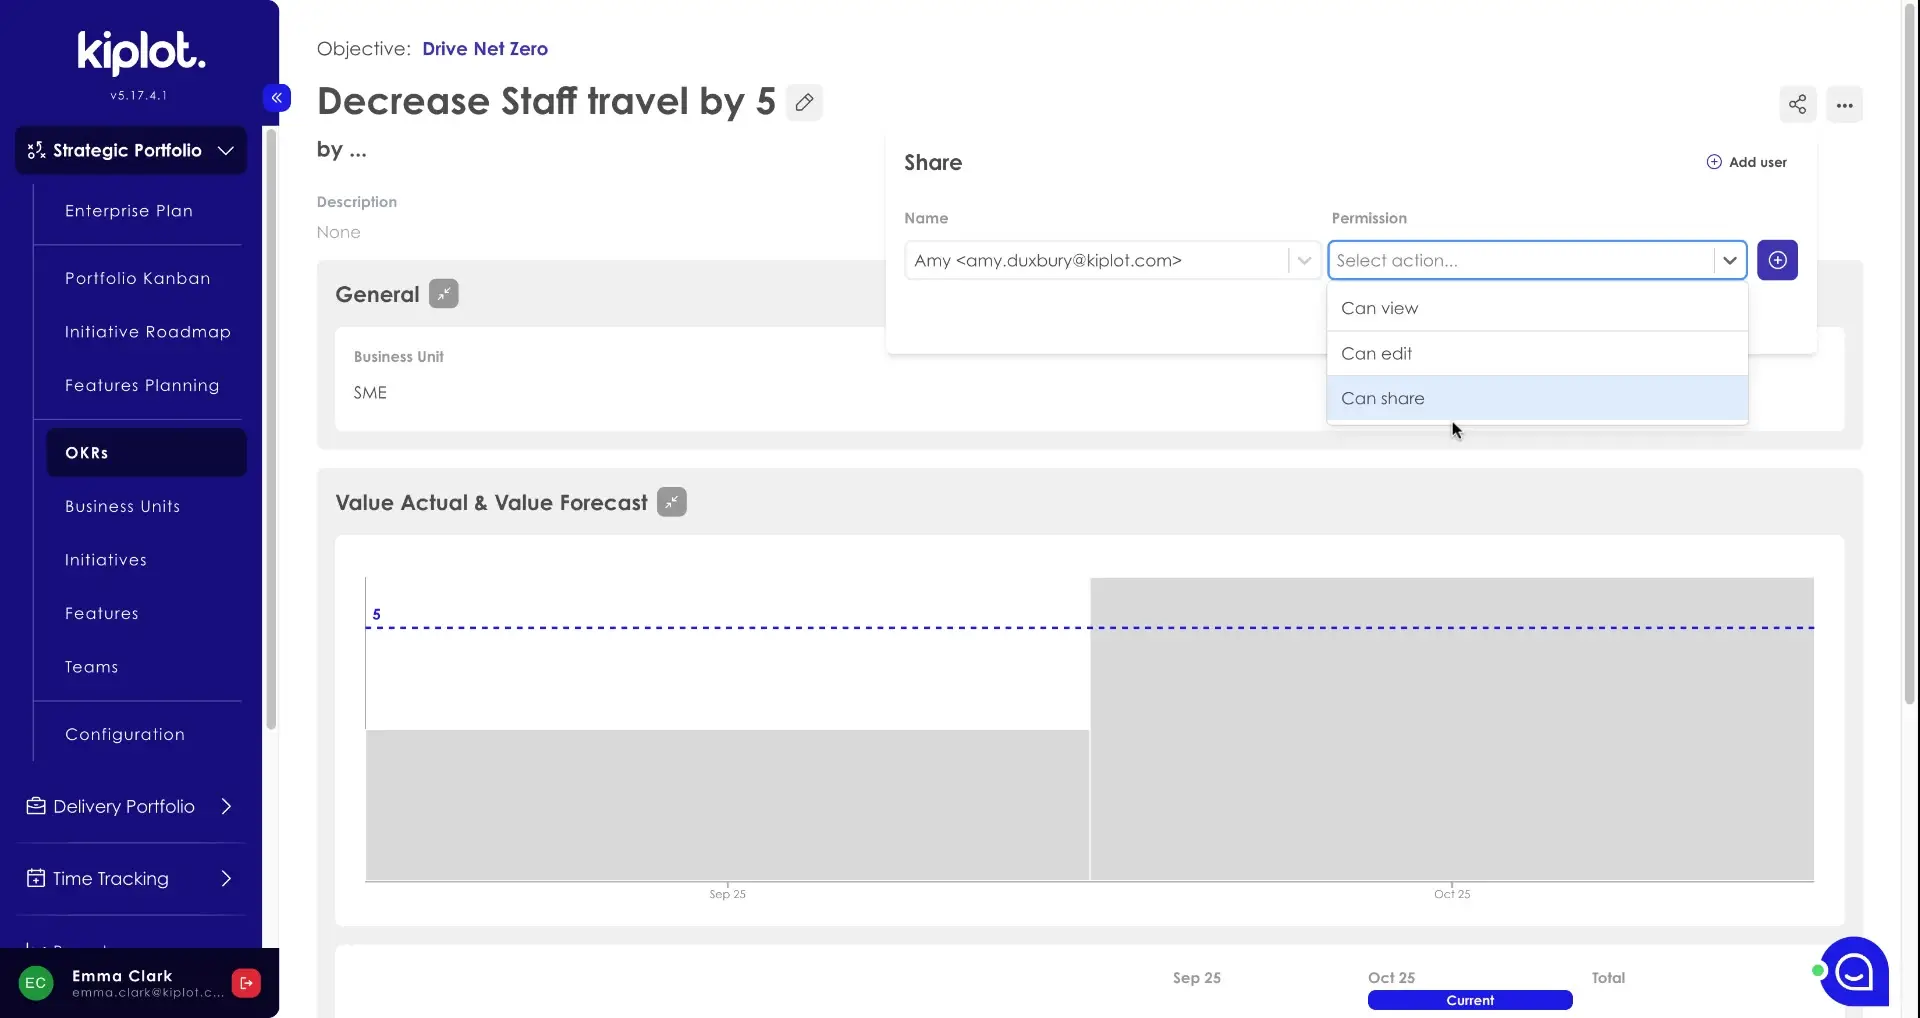The width and height of the screenshot is (1920, 1018).
Task: Collapse the General section
Action: pos(443,295)
